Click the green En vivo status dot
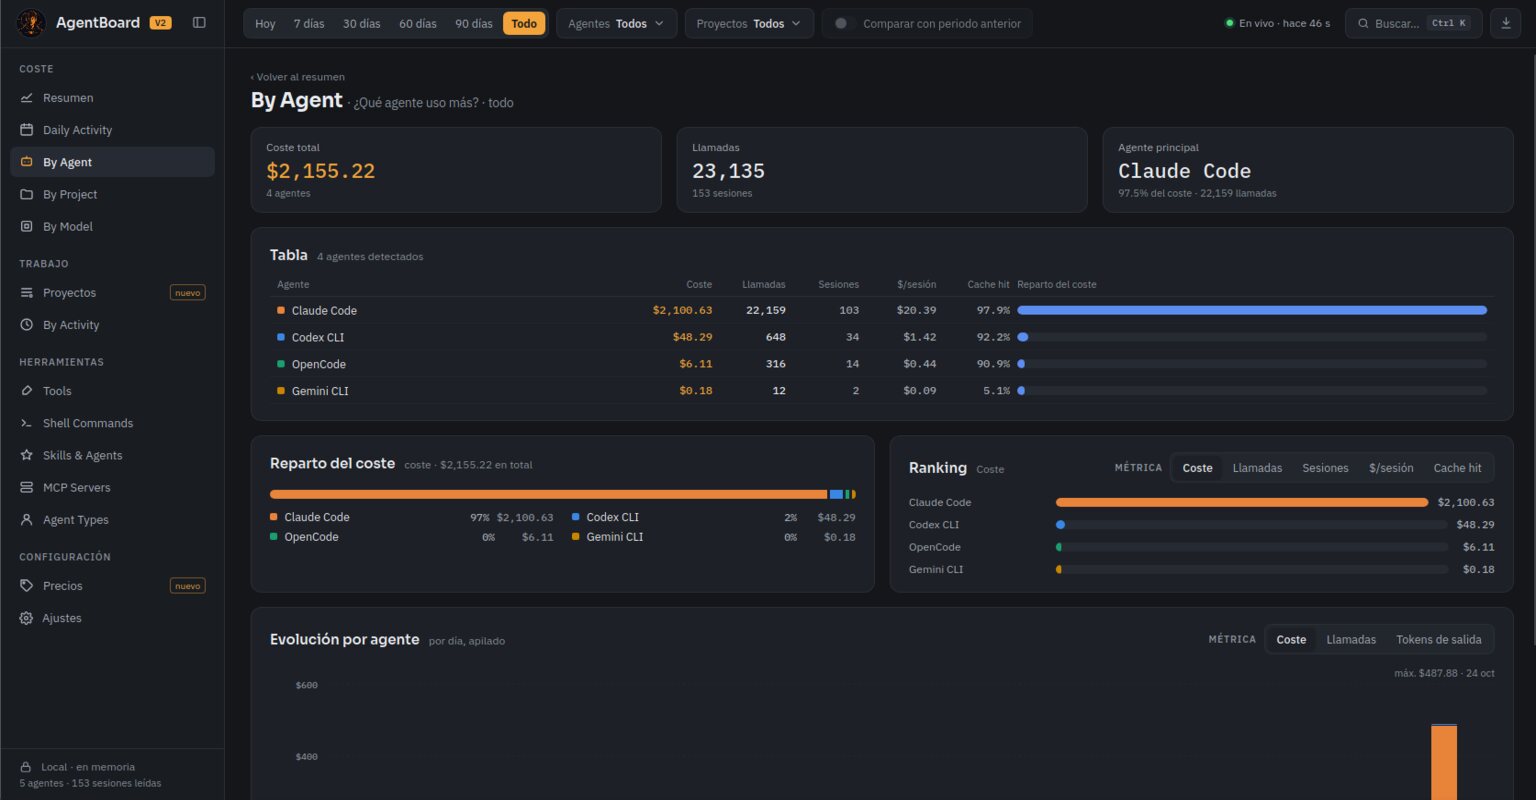The width and height of the screenshot is (1536, 800). tap(1230, 23)
